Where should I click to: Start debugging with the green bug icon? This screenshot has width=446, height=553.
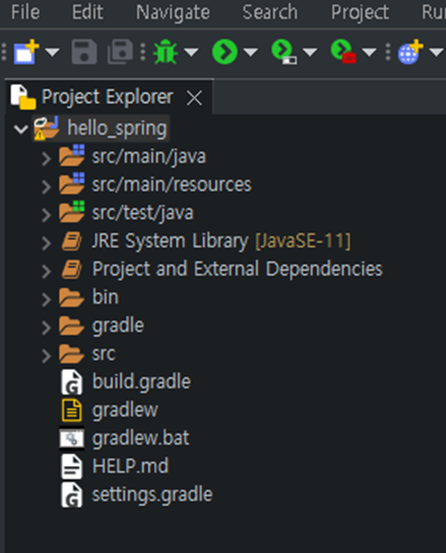165,52
